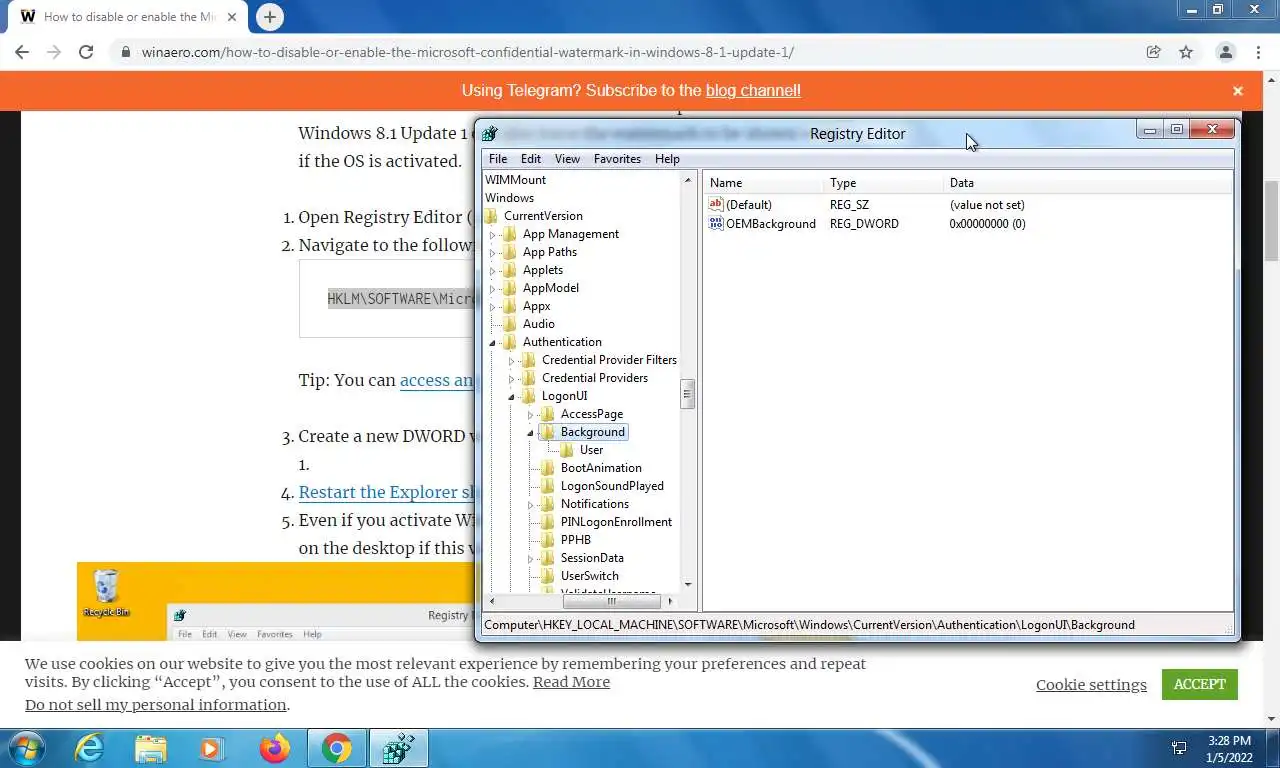This screenshot has height=768, width=1280.
Task: Click the OEMBackground DWORD value icon
Action: click(x=716, y=223)
